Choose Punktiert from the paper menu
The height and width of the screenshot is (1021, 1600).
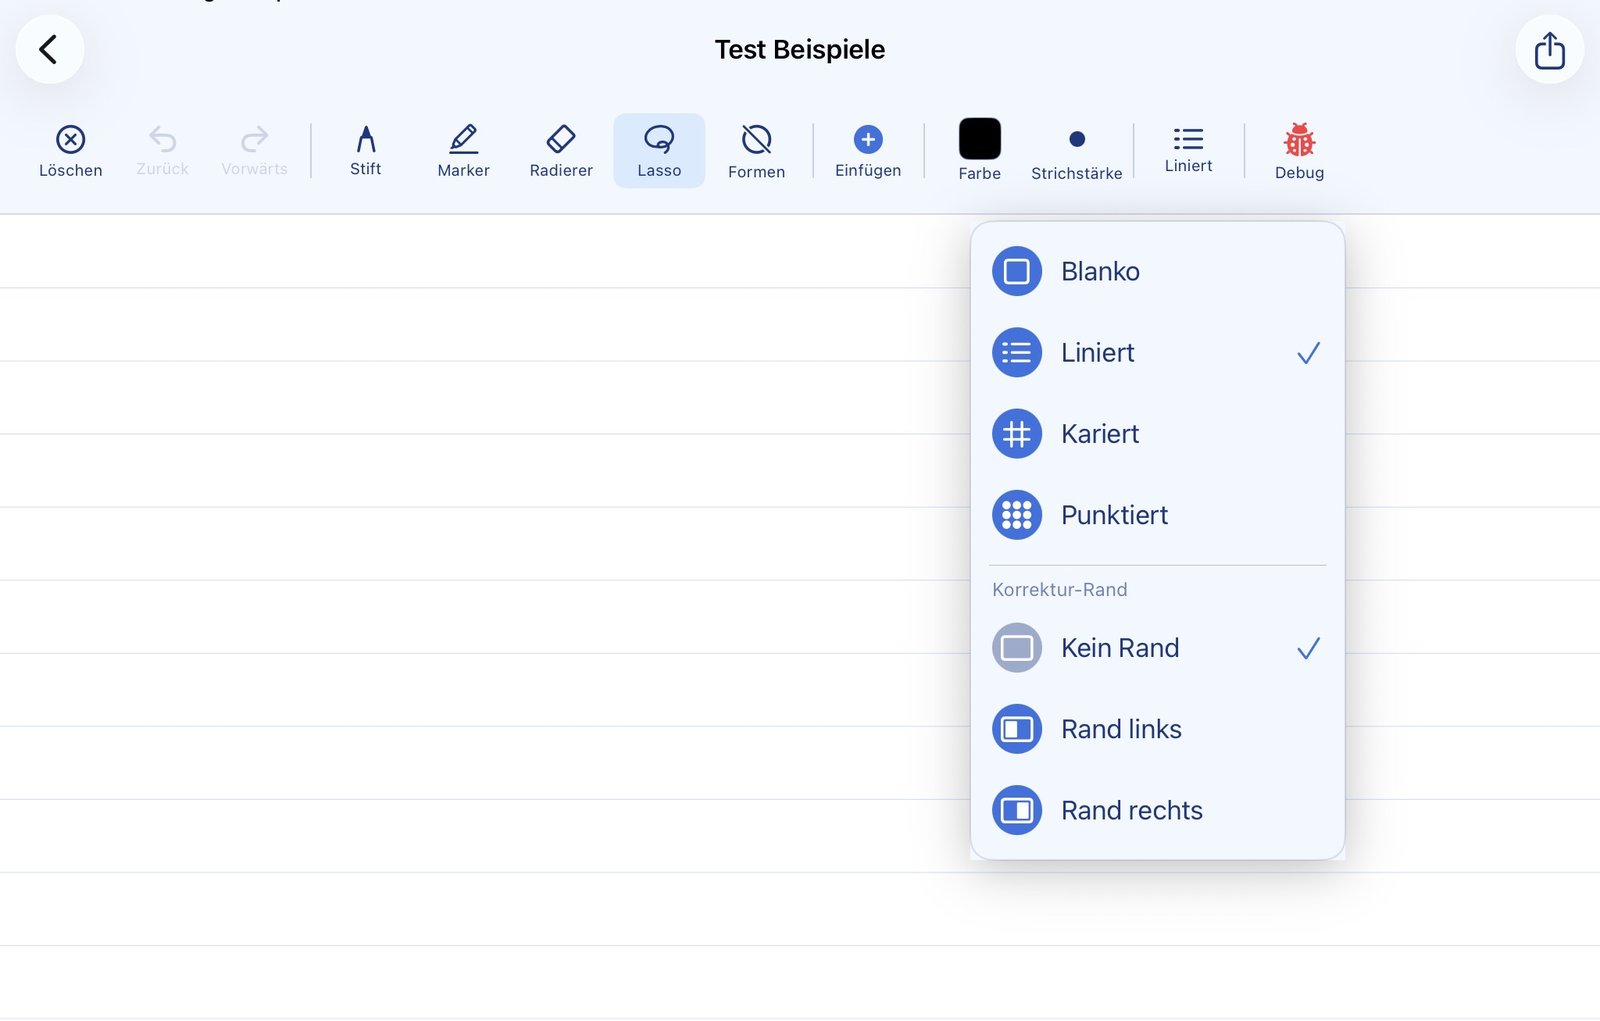click(x=1113, y=515)
